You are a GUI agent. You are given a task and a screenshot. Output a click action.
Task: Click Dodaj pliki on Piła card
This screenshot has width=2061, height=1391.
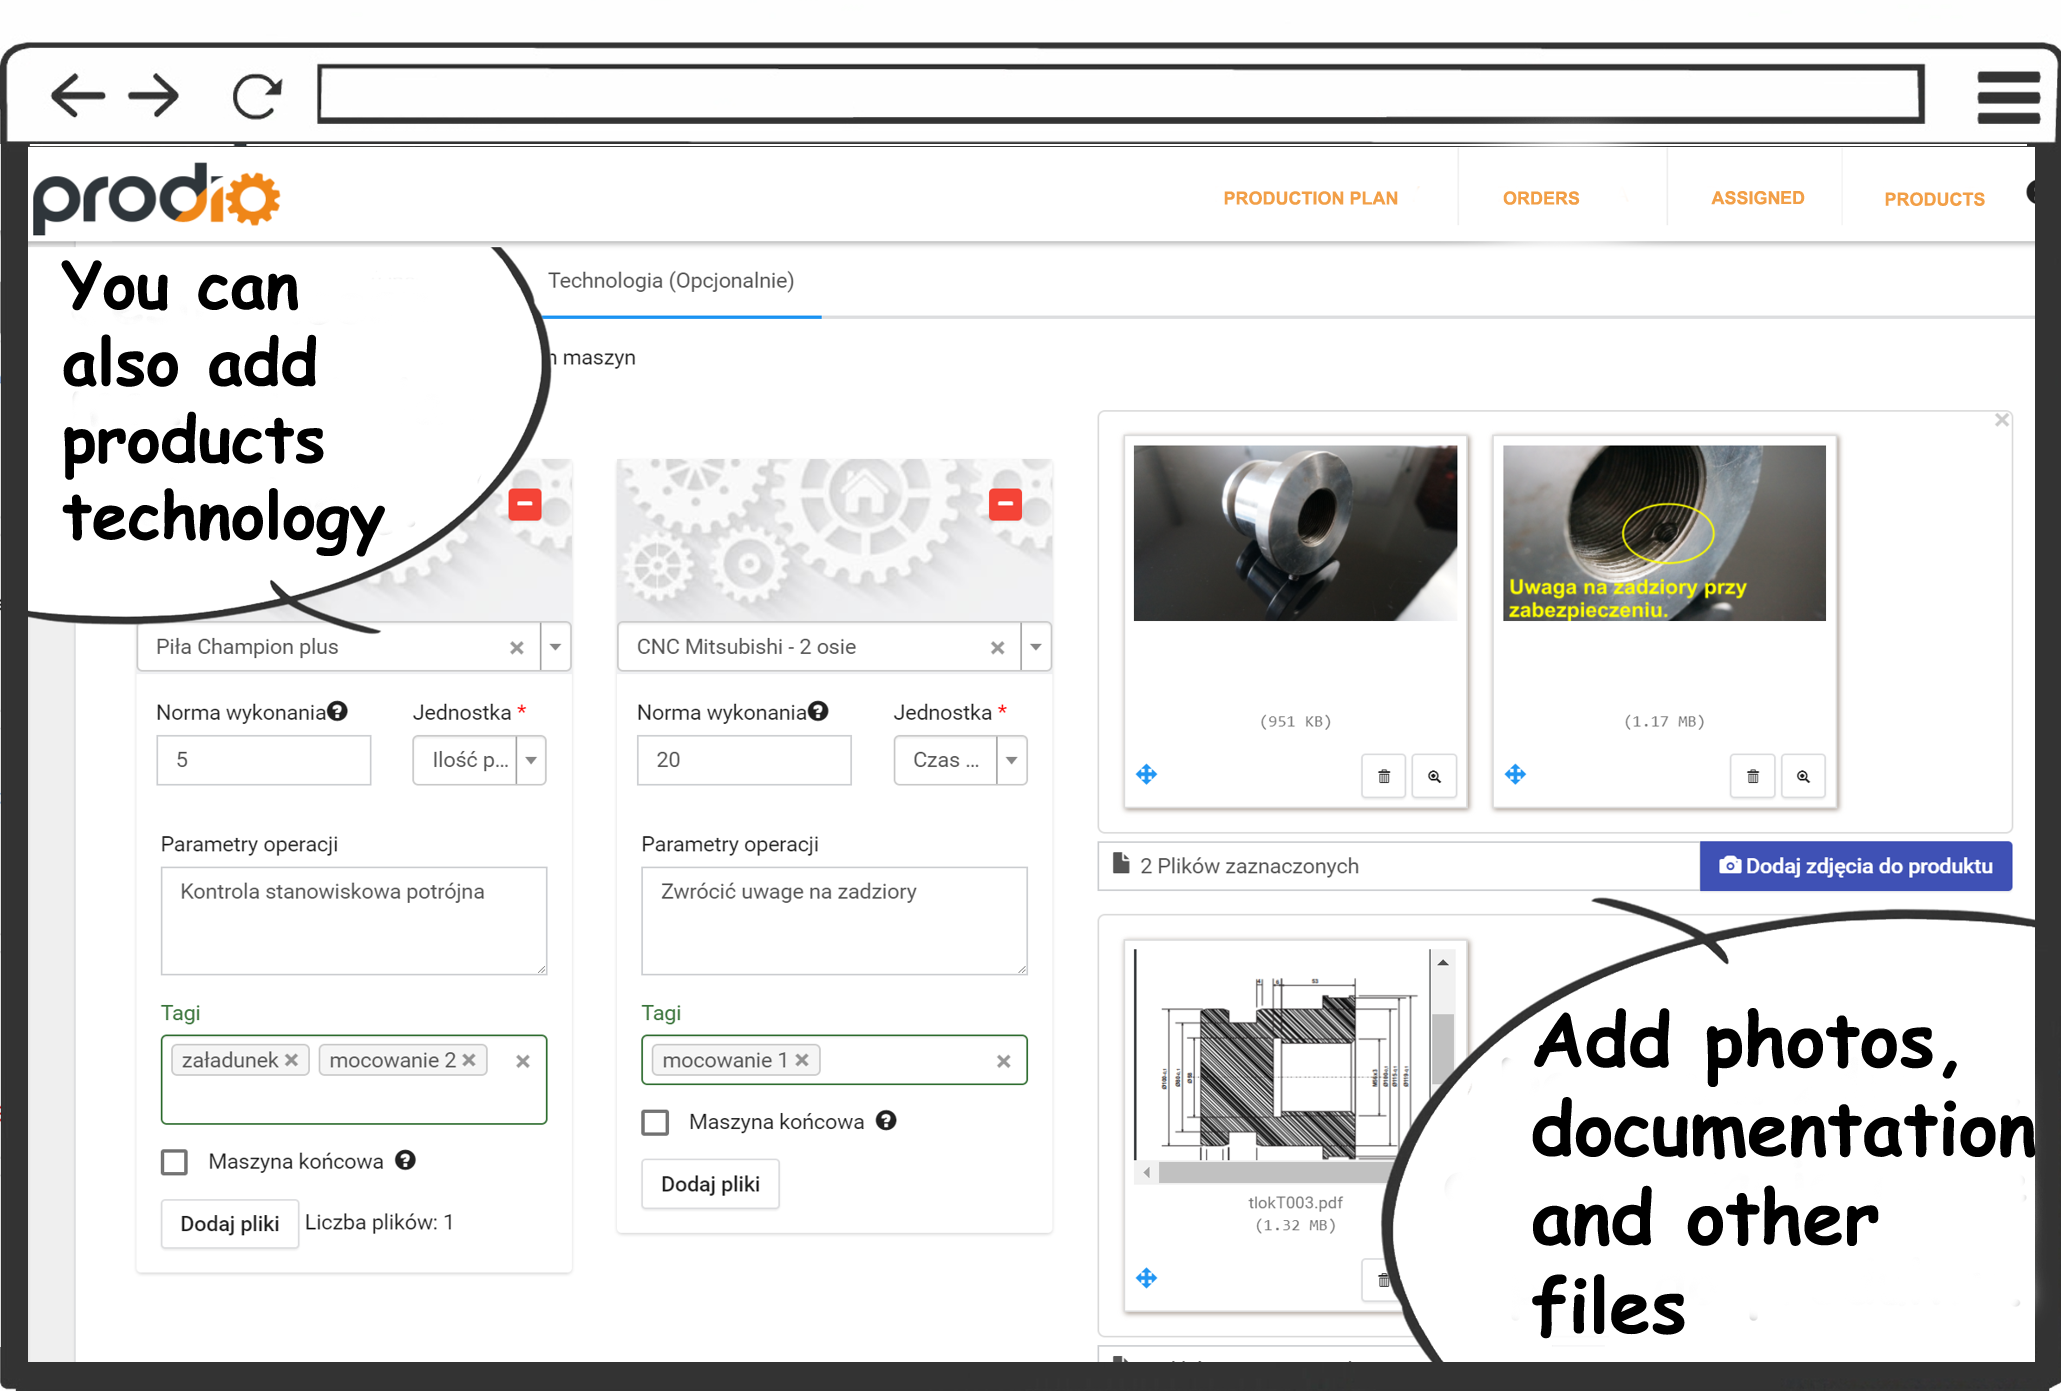pyautogui.click(x=230, y=1224)
